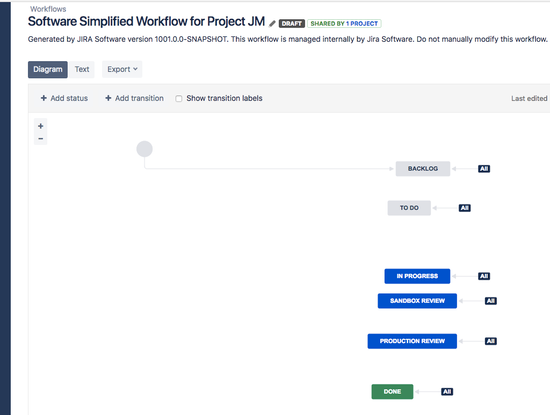Select the Production Review status node
Viewport: 550px width, 415px height.
[412, 341]
